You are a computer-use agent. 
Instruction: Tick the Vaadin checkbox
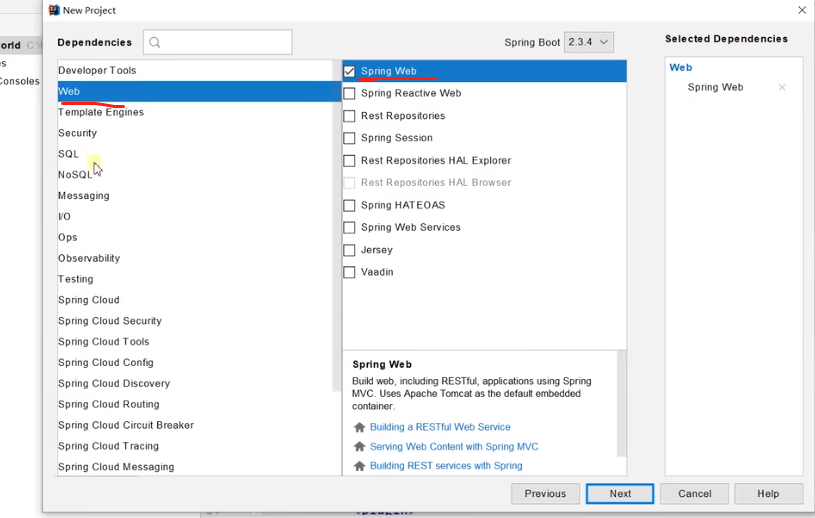pos(349,272)
